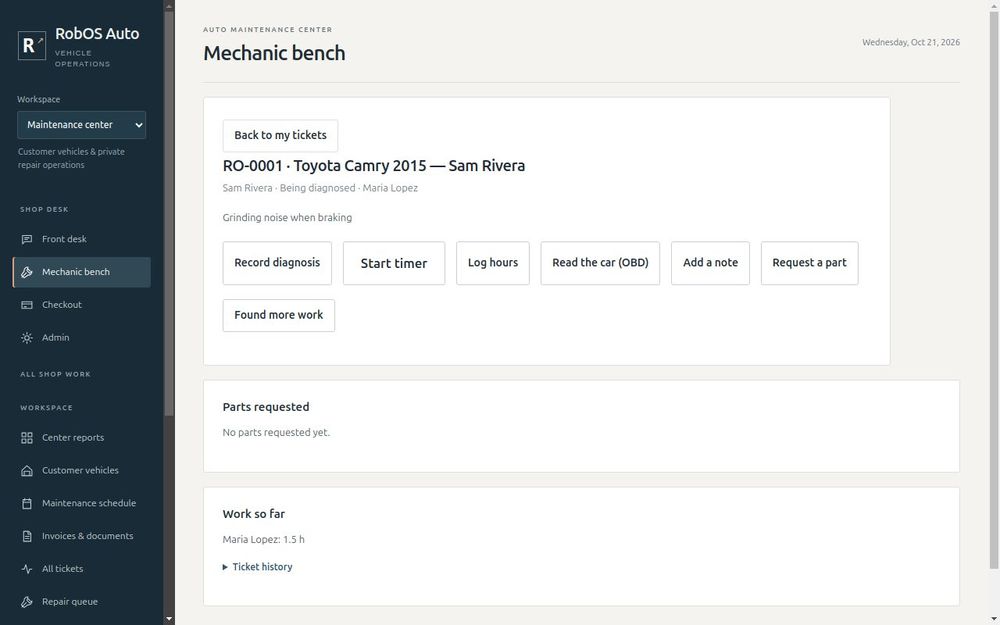Click the main page vertical scrollbar
This screenshot has width=1000, height=625.
click(x=994, y=290)
